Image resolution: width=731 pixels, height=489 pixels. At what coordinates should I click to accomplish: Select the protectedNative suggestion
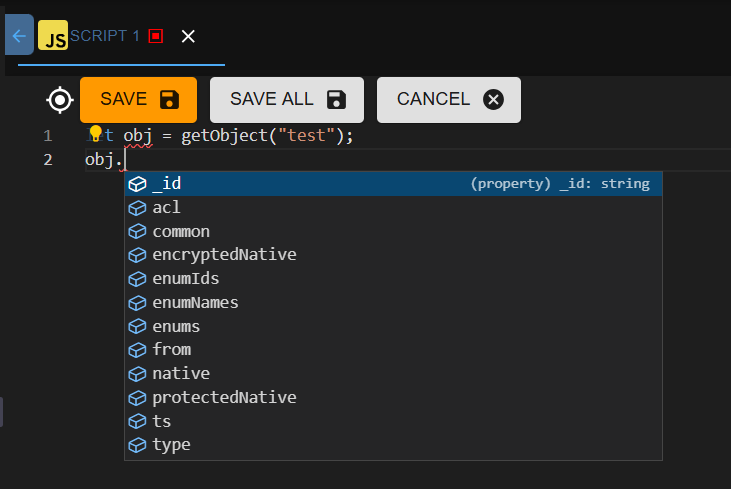click(393, 398)
